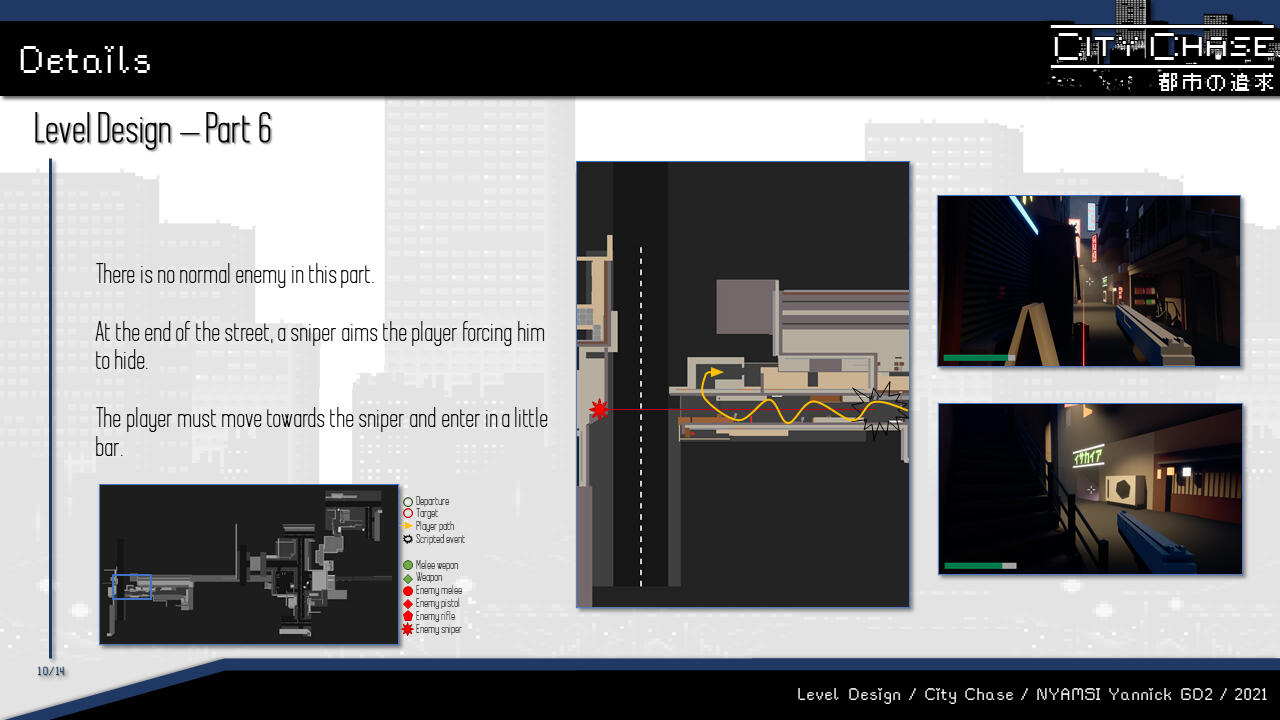Click the "Details" slide title
The height and width of the screenshot is (720, 1280).
click(x=85, y=60)
